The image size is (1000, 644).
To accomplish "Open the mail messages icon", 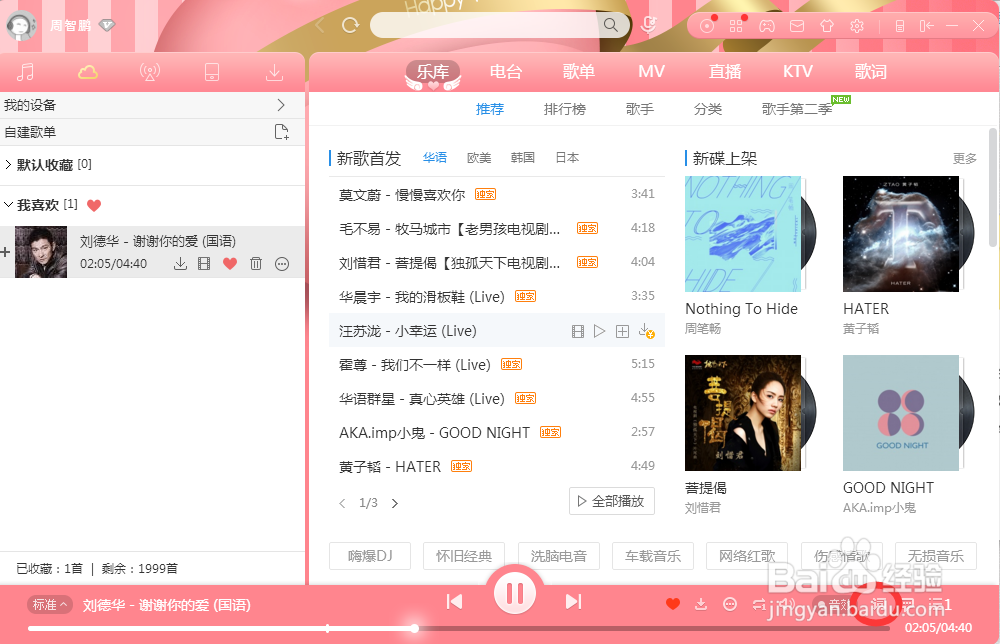I will [797, 26].
